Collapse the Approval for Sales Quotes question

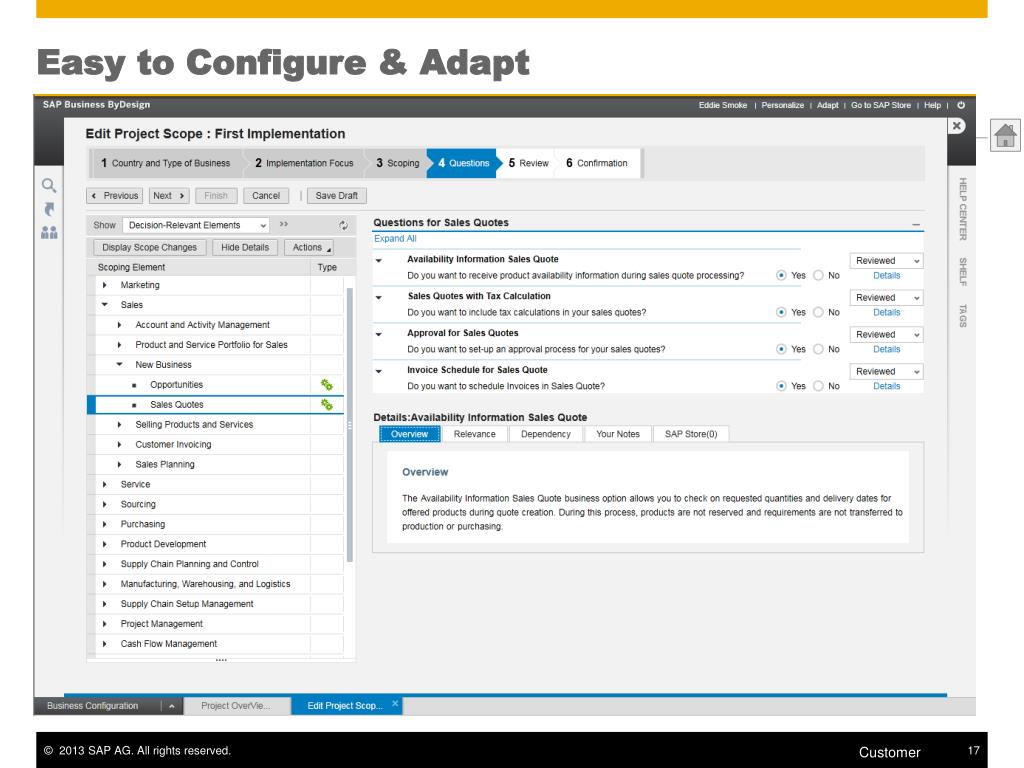click(379, 334)
